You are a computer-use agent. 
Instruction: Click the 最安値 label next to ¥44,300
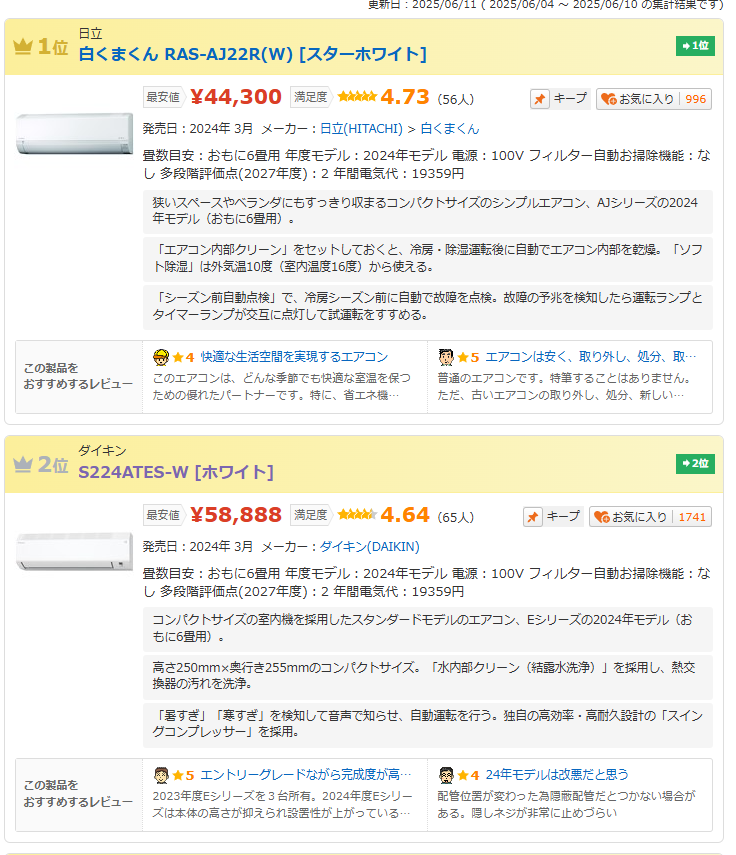(x=163, y=97)
